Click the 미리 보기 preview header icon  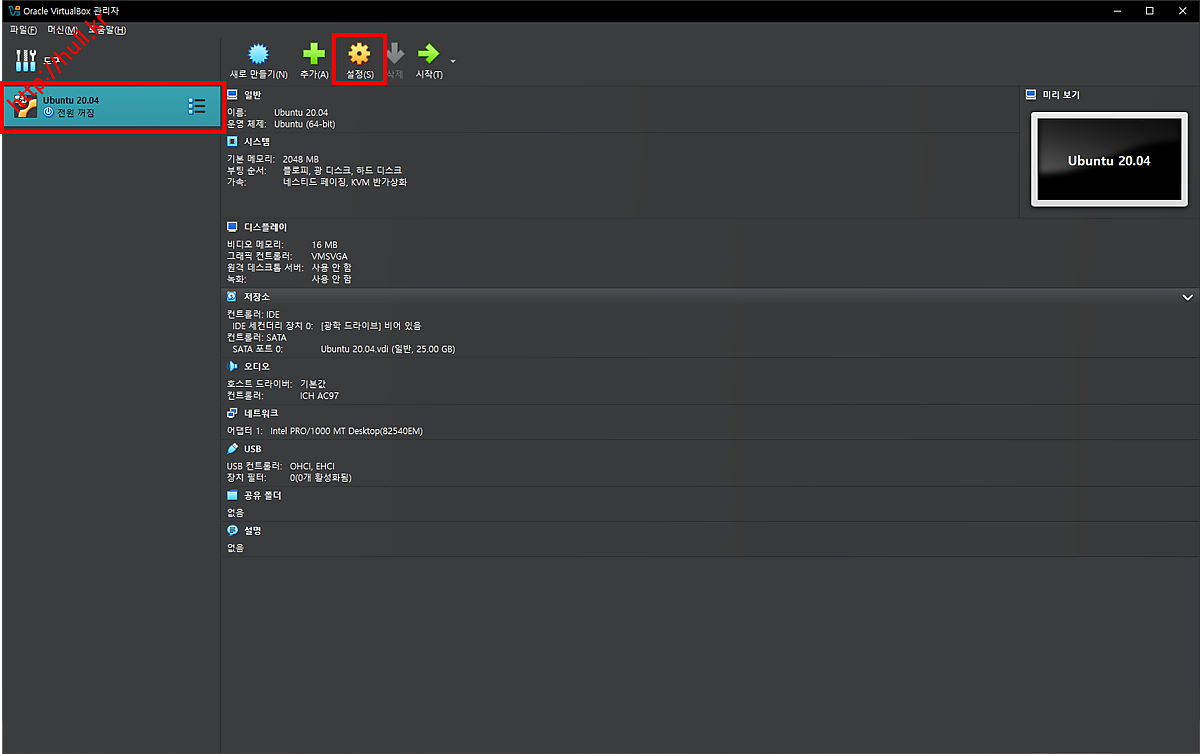click(1032, 95)
